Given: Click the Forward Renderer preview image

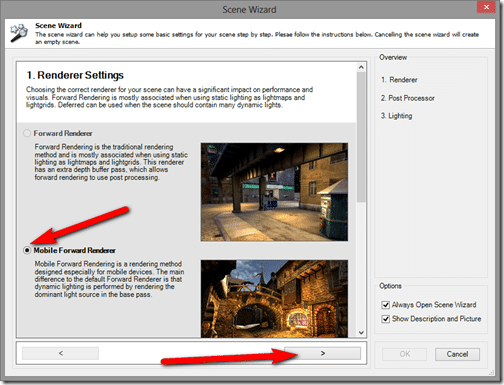Looking at the screenshot, I should pyautogui.click(x=274, y=192).
